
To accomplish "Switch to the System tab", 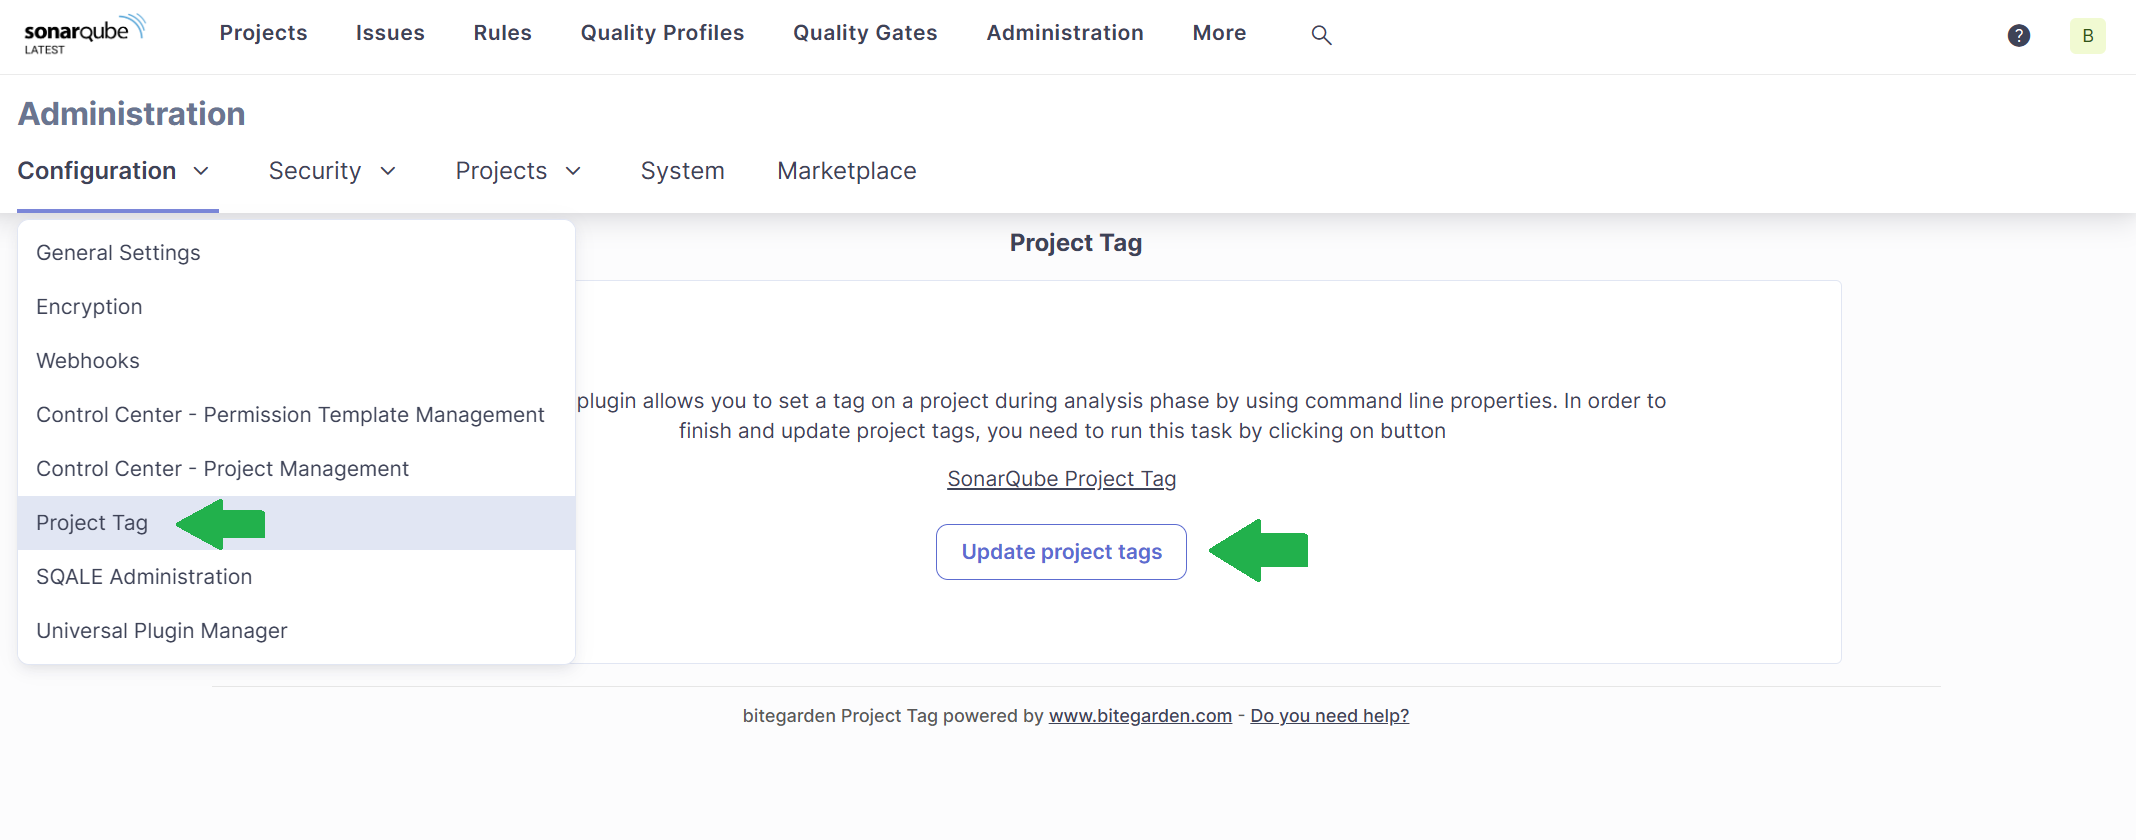I will click(682, 171).
